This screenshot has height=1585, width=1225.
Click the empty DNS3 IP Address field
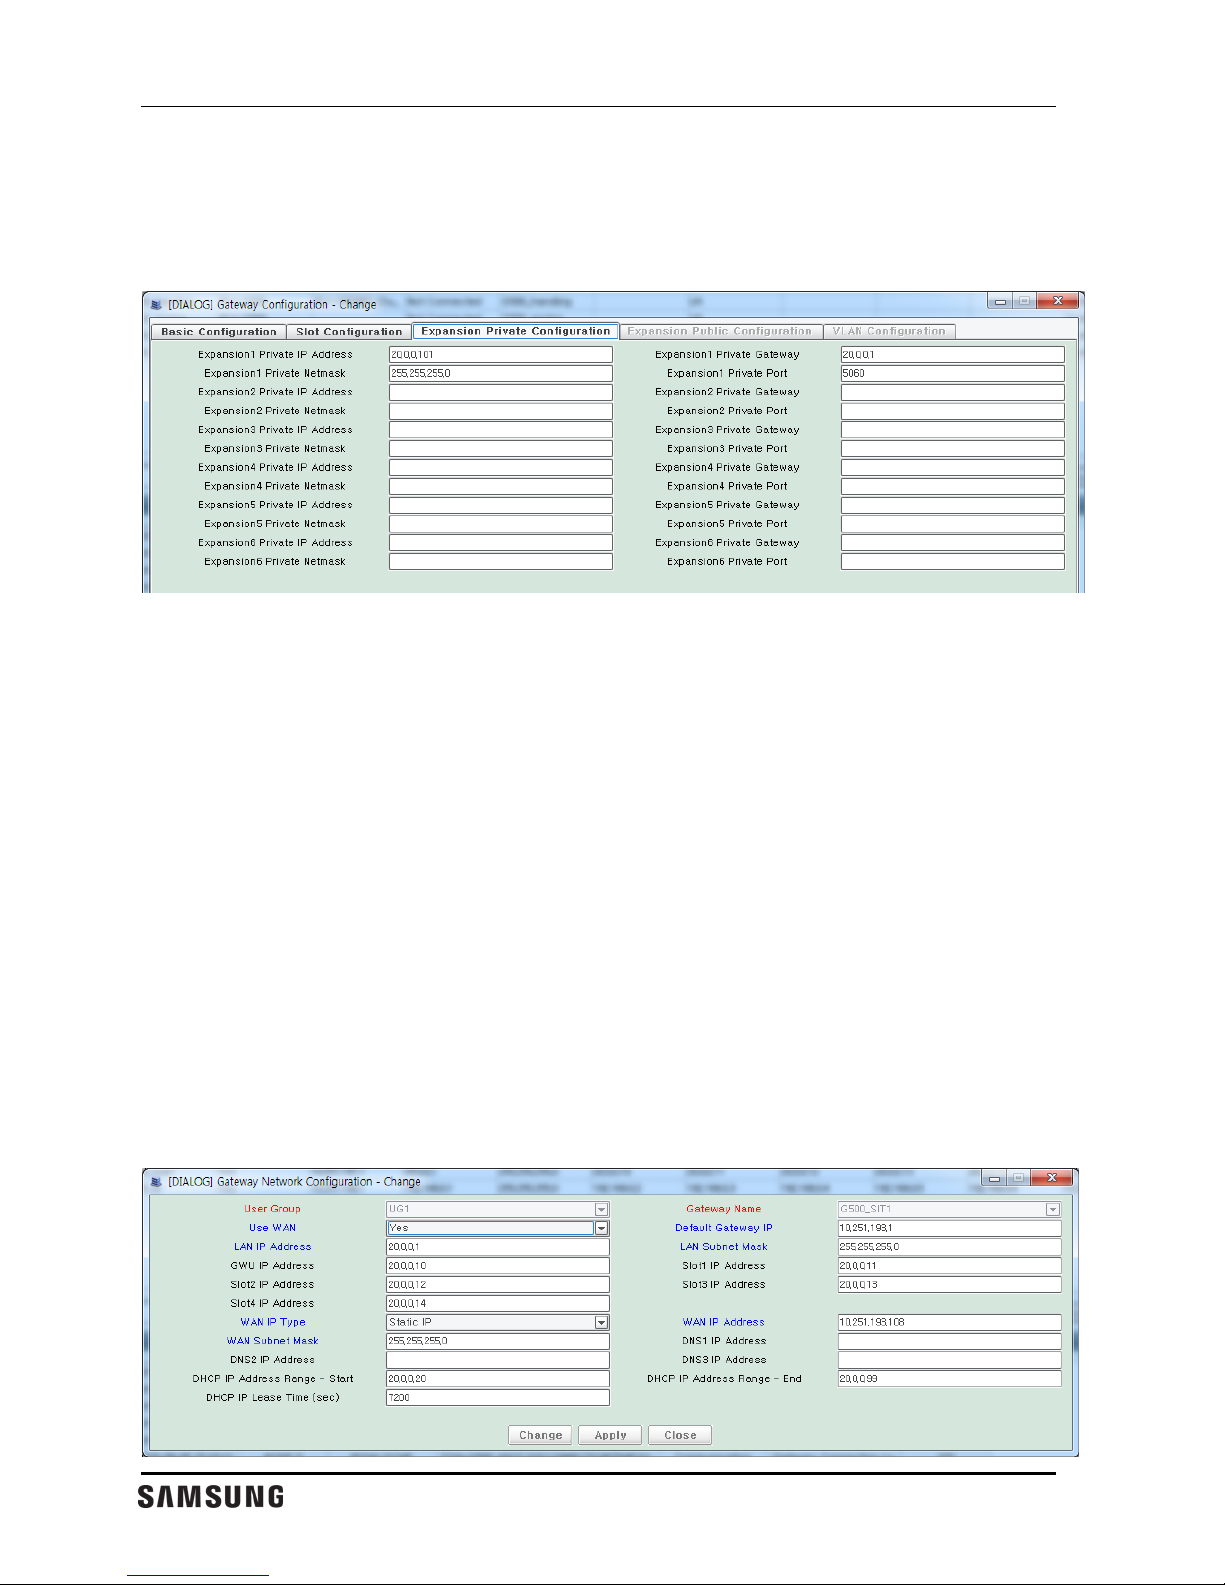[x=950, y=1360]
